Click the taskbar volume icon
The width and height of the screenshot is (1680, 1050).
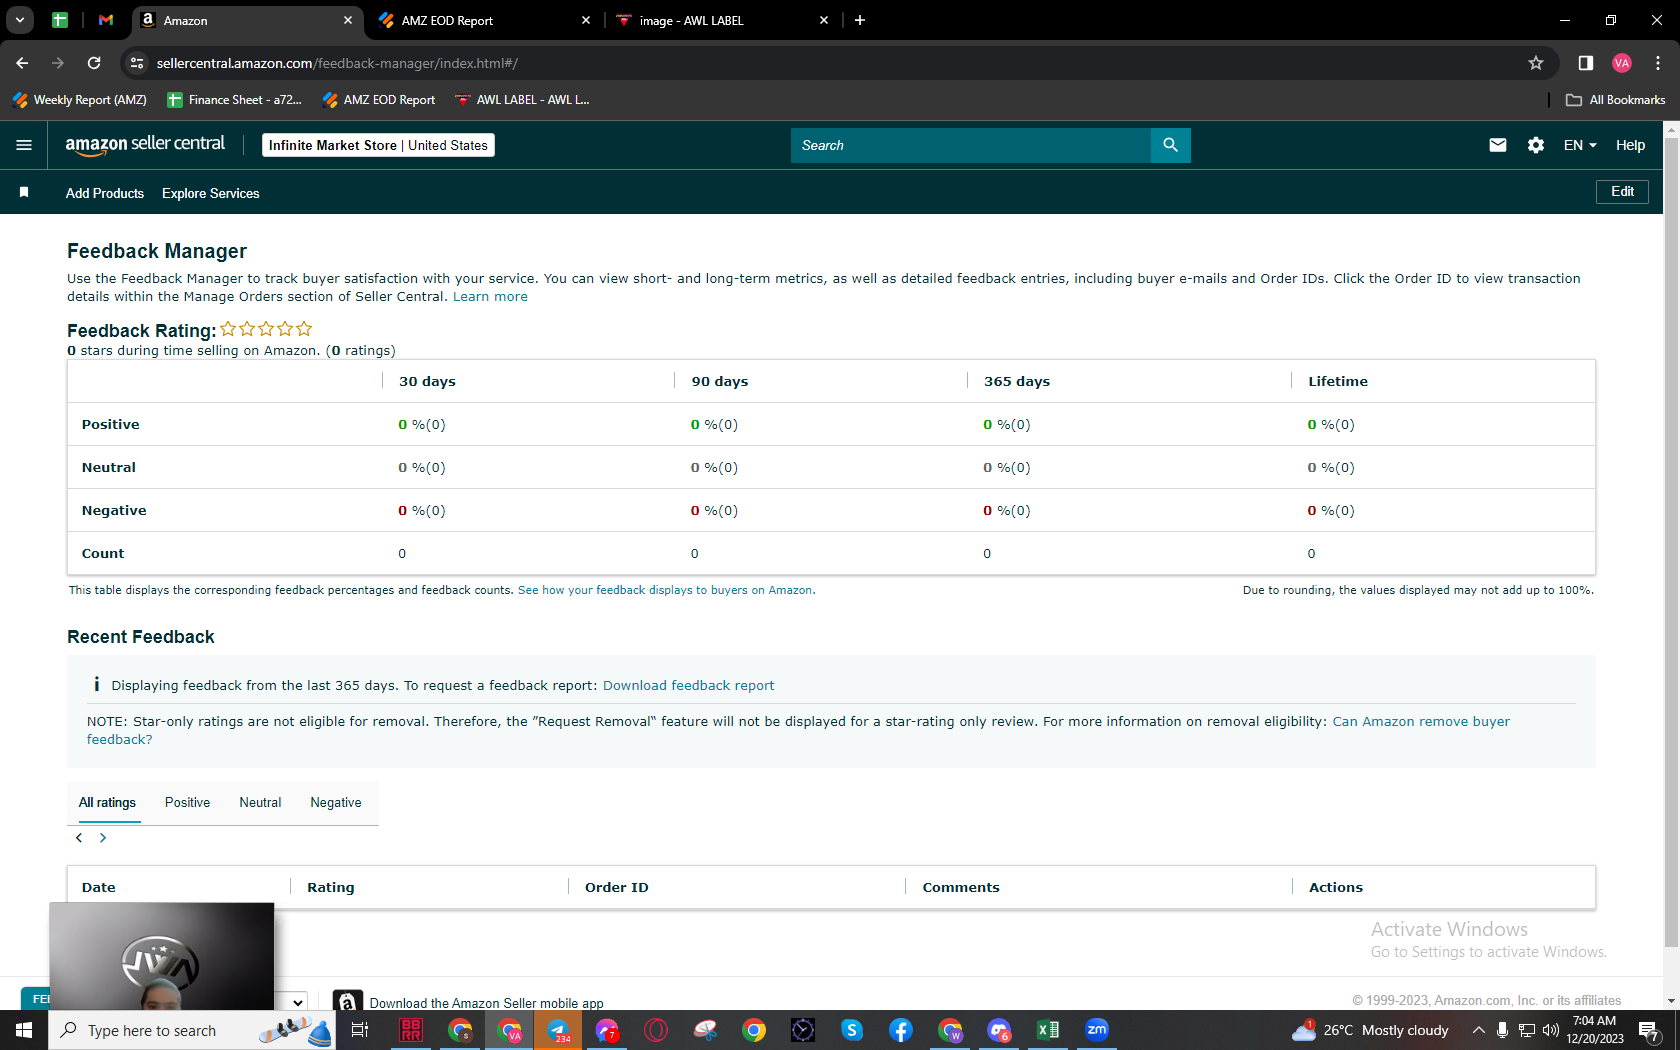(x=1551, y=1030)
